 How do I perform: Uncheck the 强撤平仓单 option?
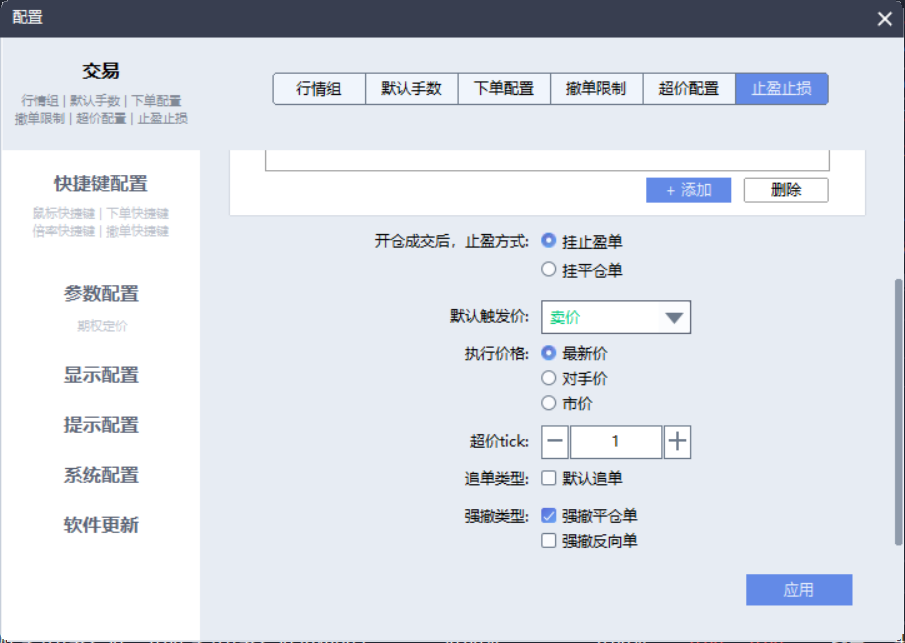548,515
